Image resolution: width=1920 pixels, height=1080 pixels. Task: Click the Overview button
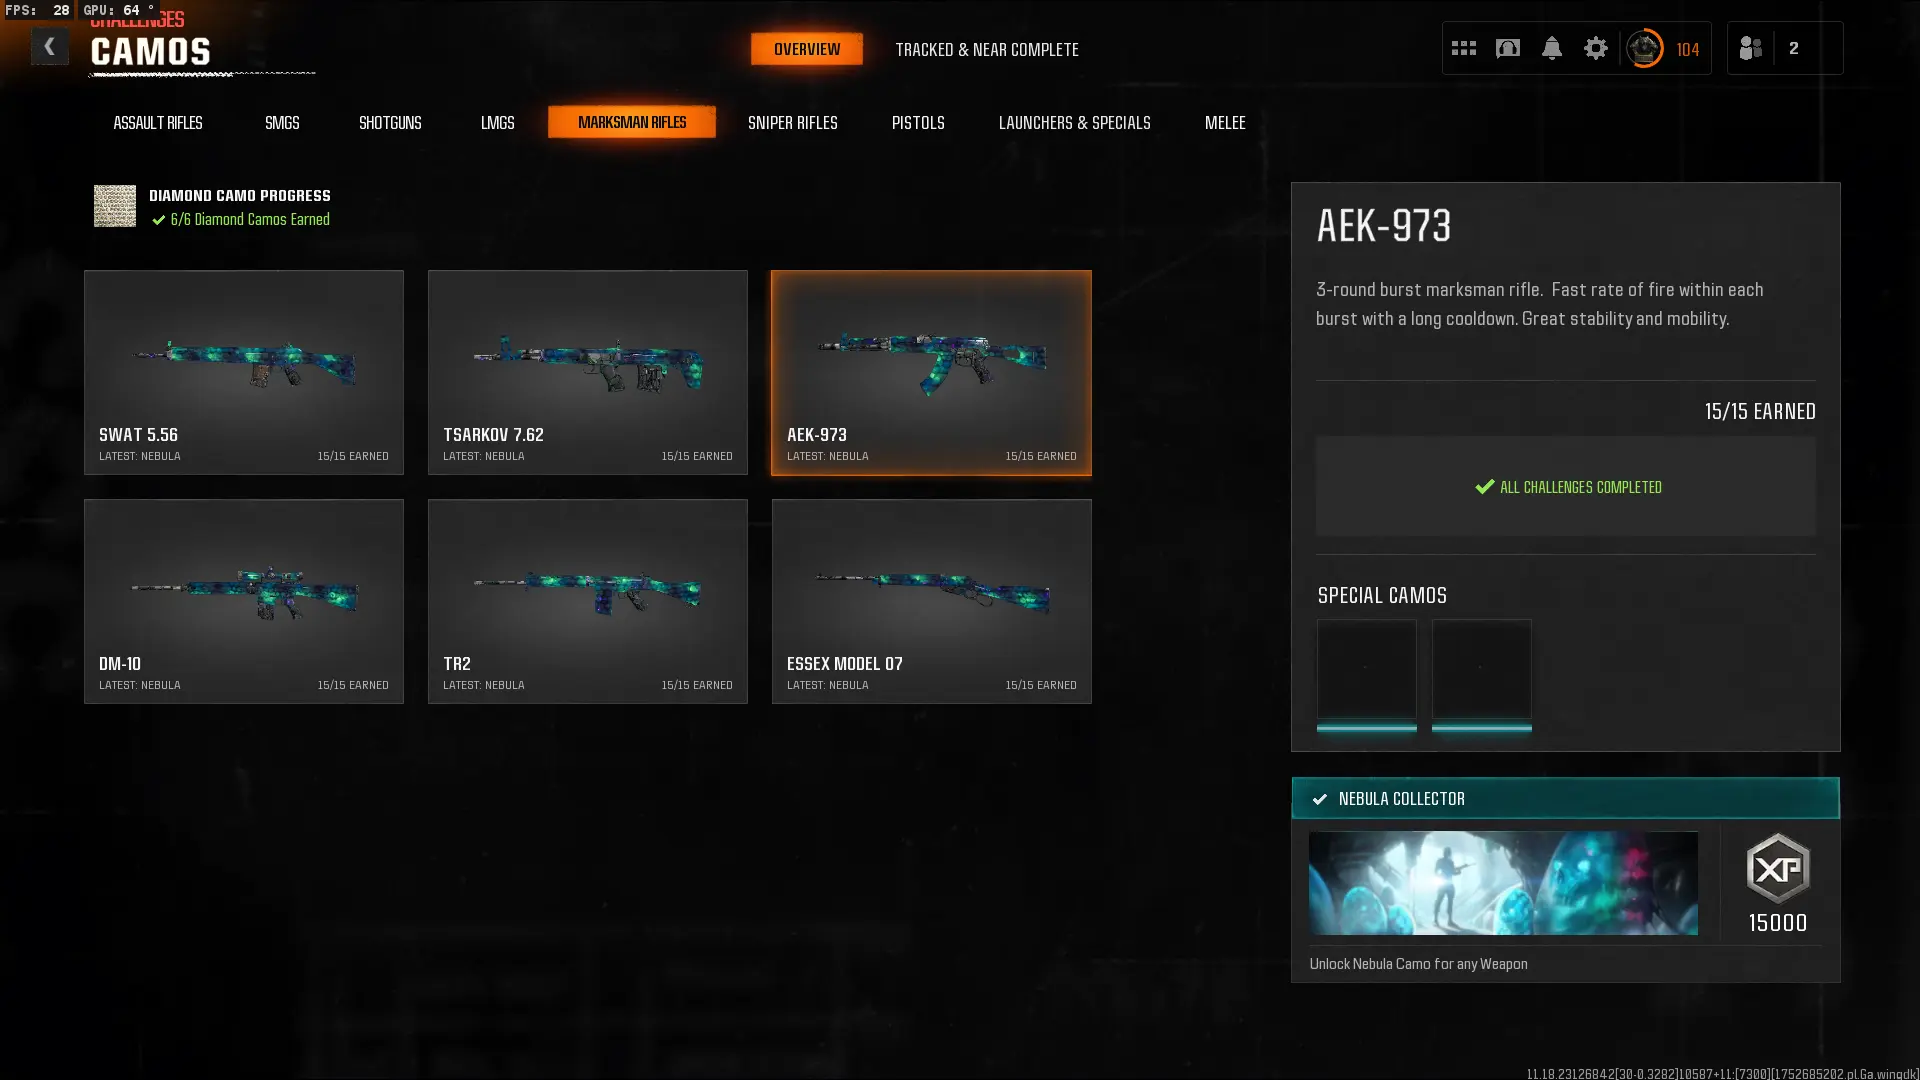pyautogui.click(x=806, y=49)
